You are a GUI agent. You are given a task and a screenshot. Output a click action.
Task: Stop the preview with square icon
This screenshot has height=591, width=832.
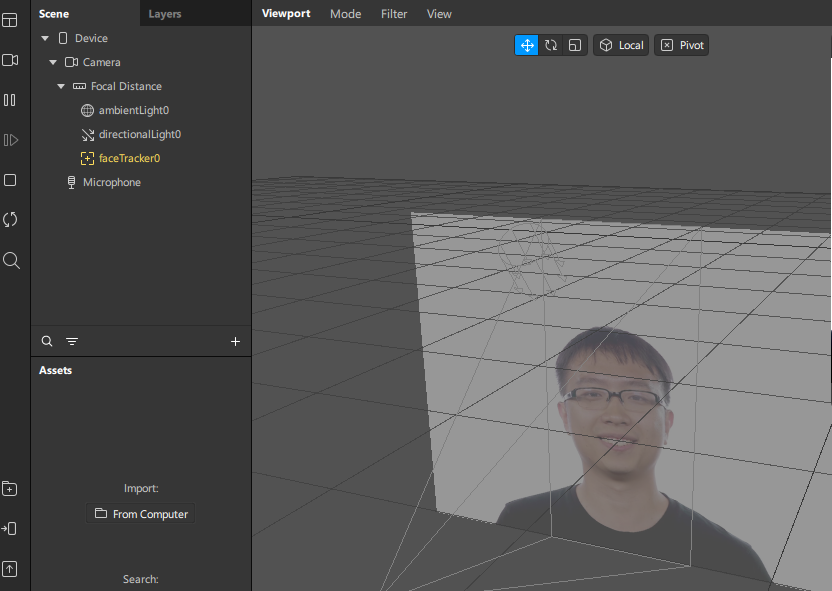coord(10,180)
